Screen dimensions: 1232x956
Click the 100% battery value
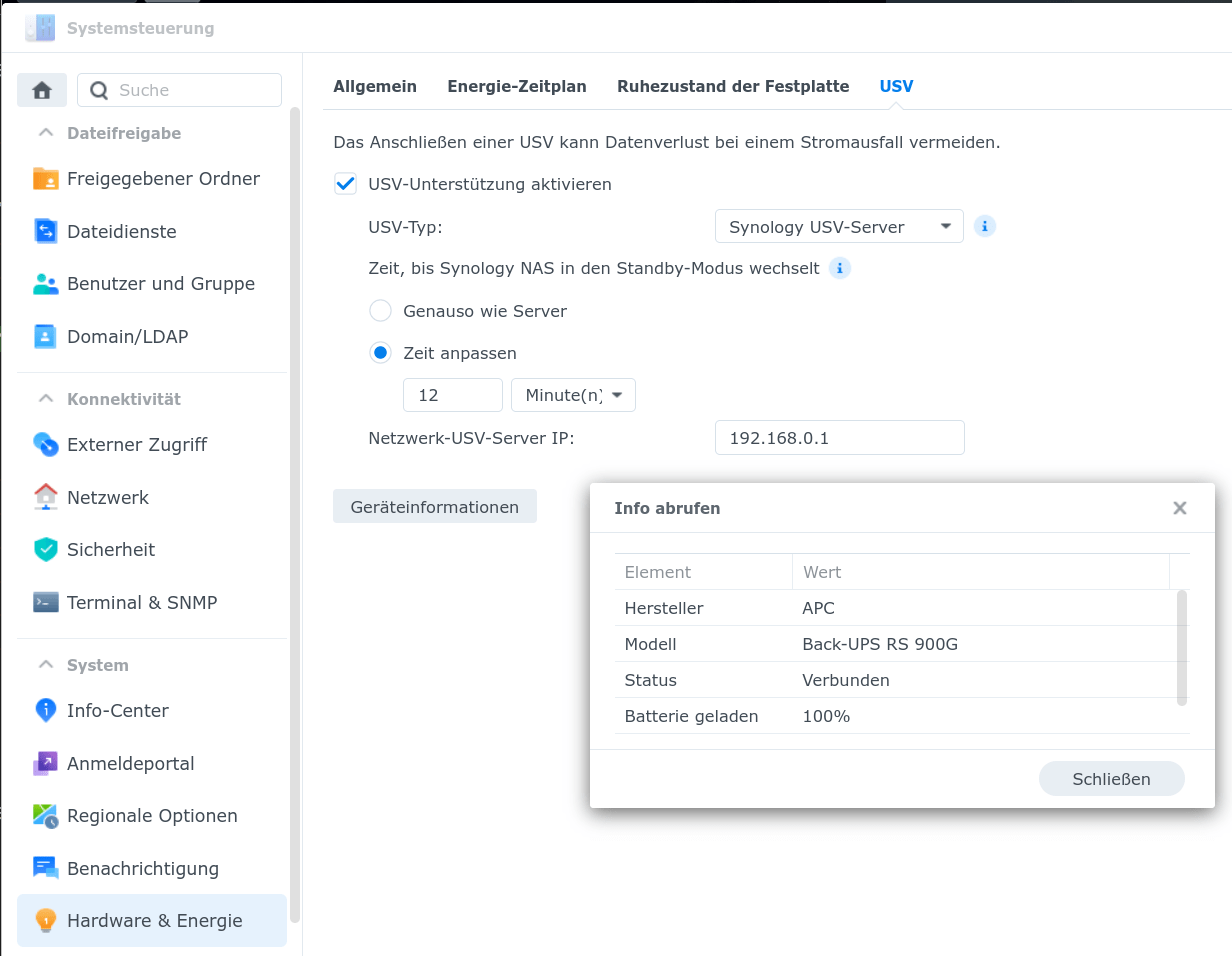pos(826,716)
